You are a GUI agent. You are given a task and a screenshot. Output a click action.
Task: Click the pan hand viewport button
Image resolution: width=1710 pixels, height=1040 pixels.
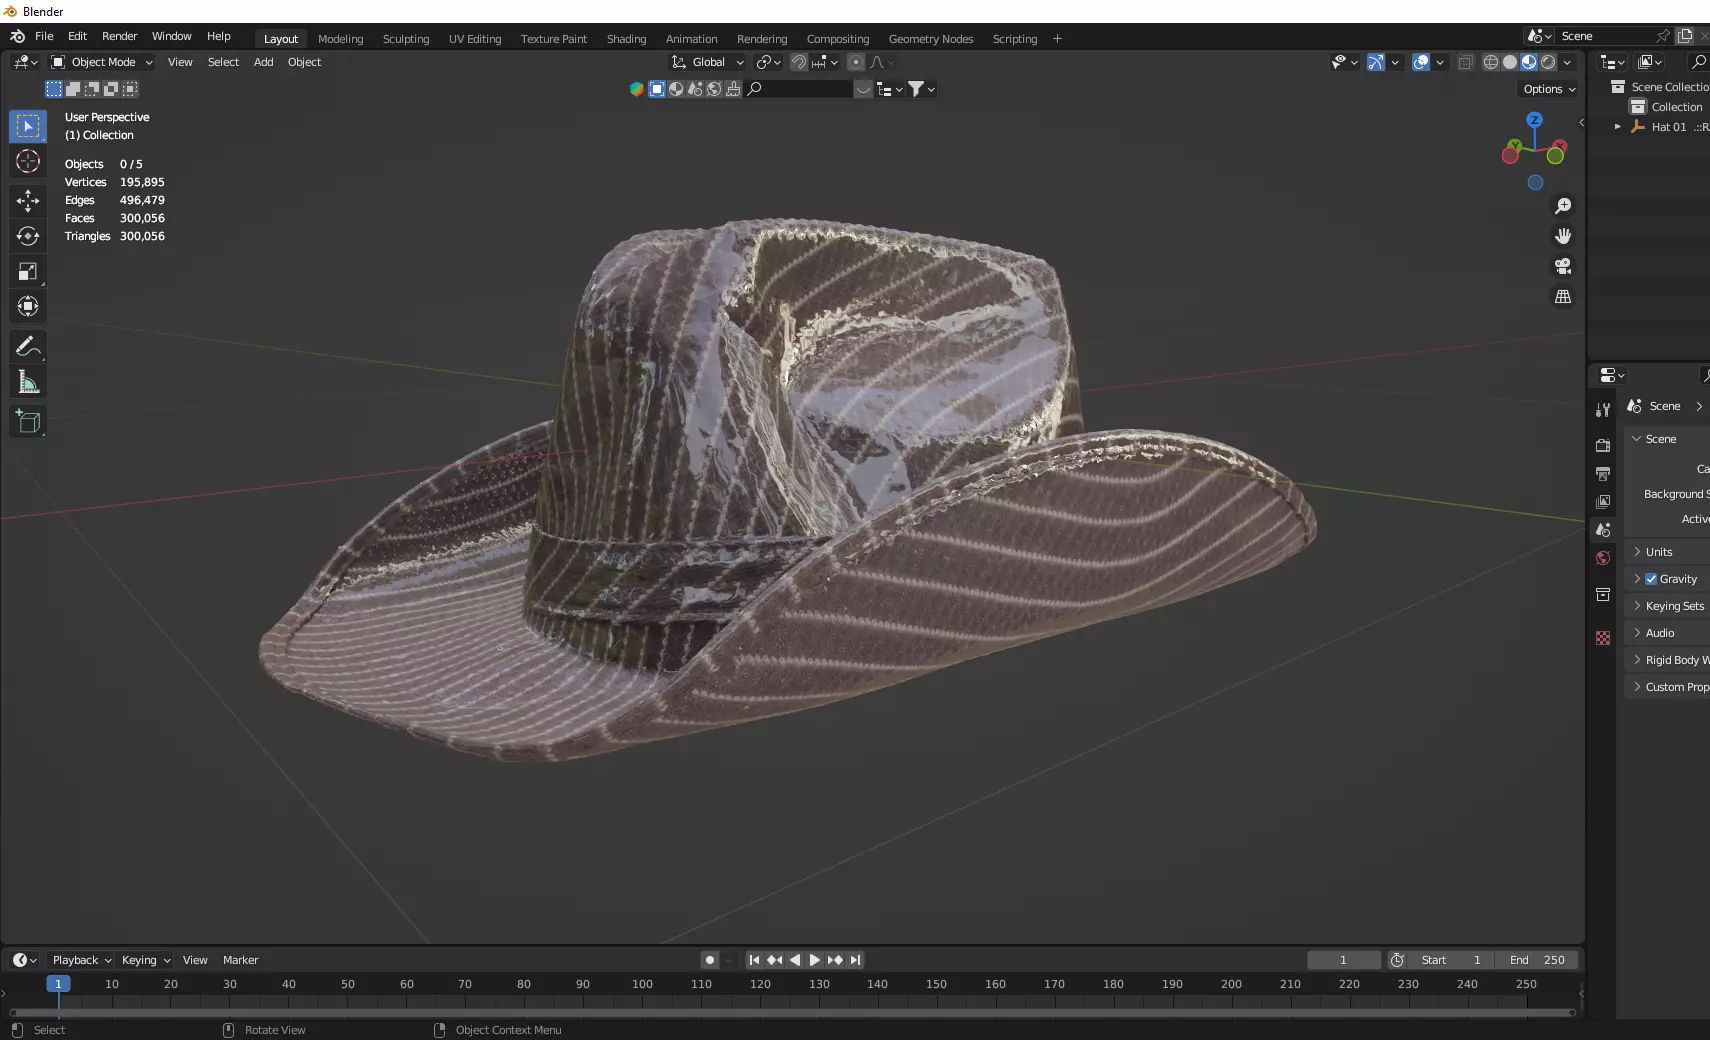point(1563,236)
